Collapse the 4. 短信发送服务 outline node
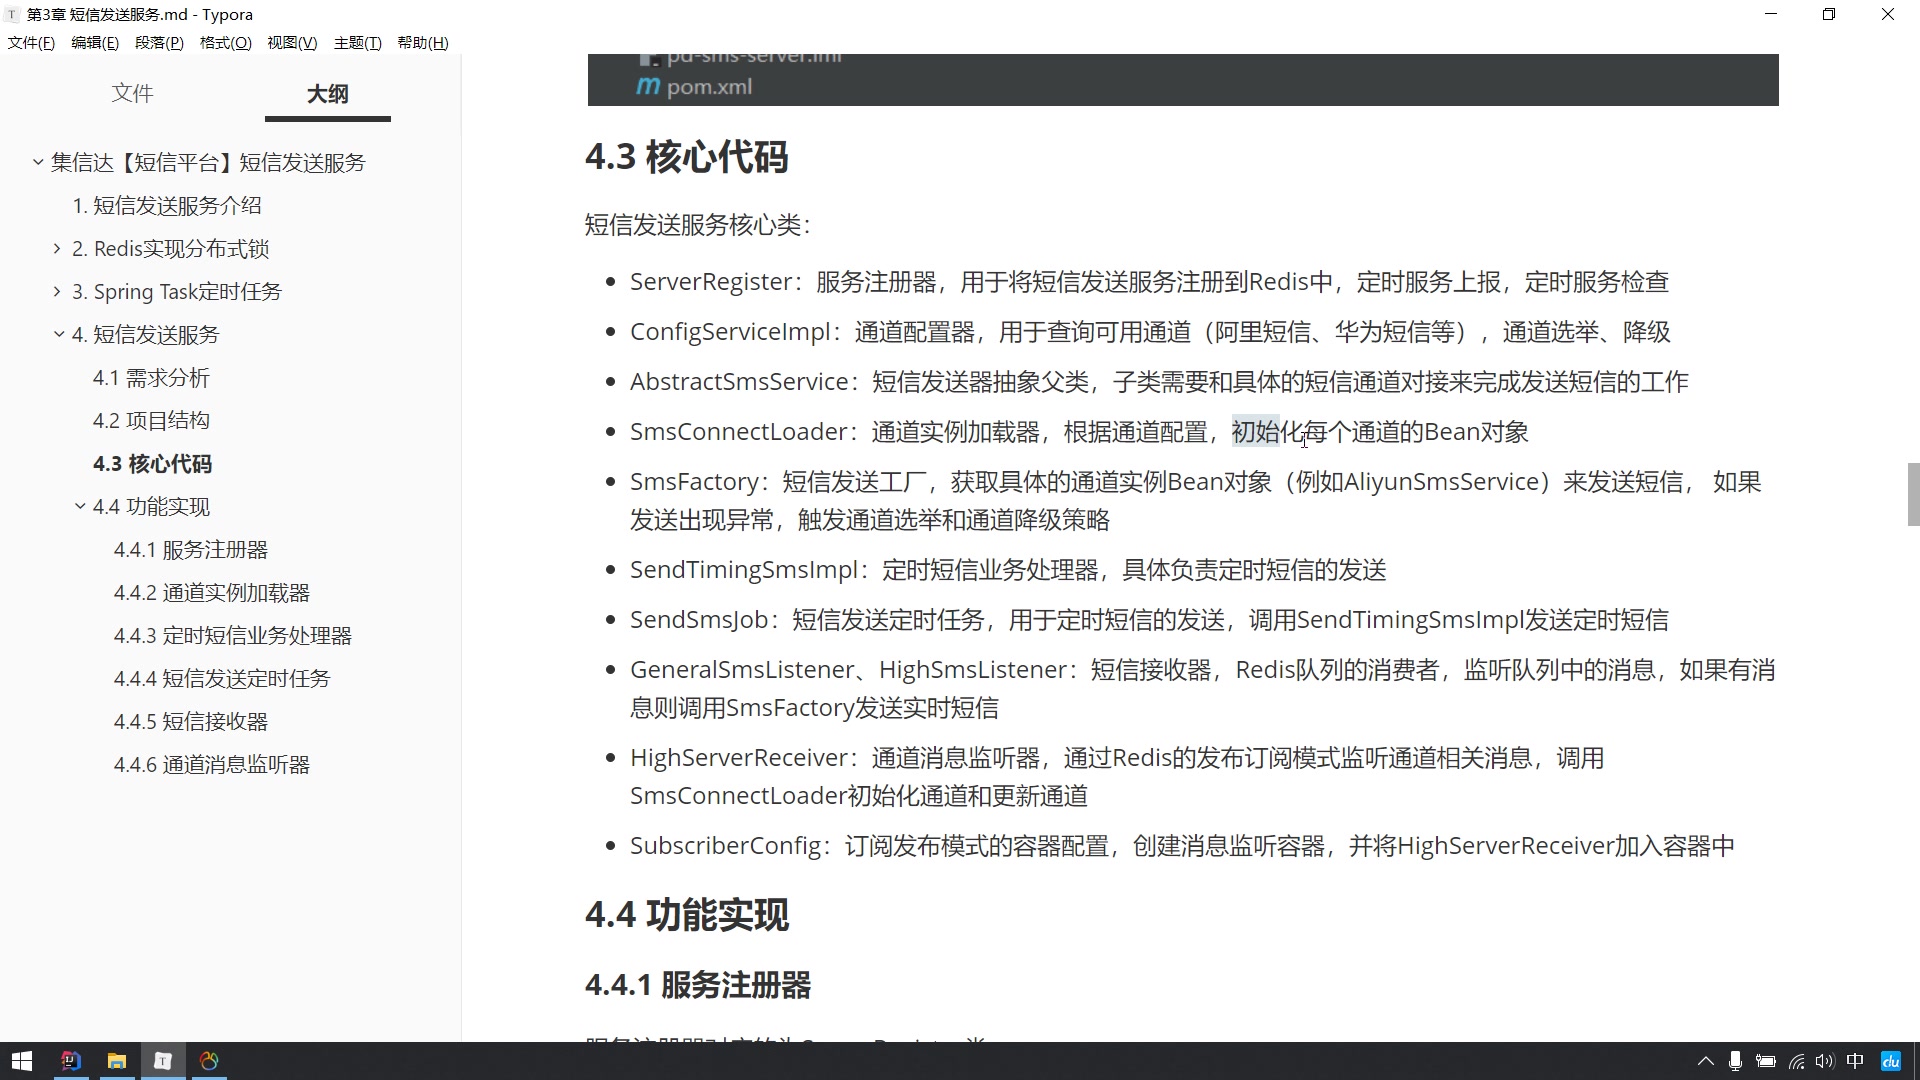Image resolution: width=1920 pixels, height=1080 pixels. pos(59,334)
